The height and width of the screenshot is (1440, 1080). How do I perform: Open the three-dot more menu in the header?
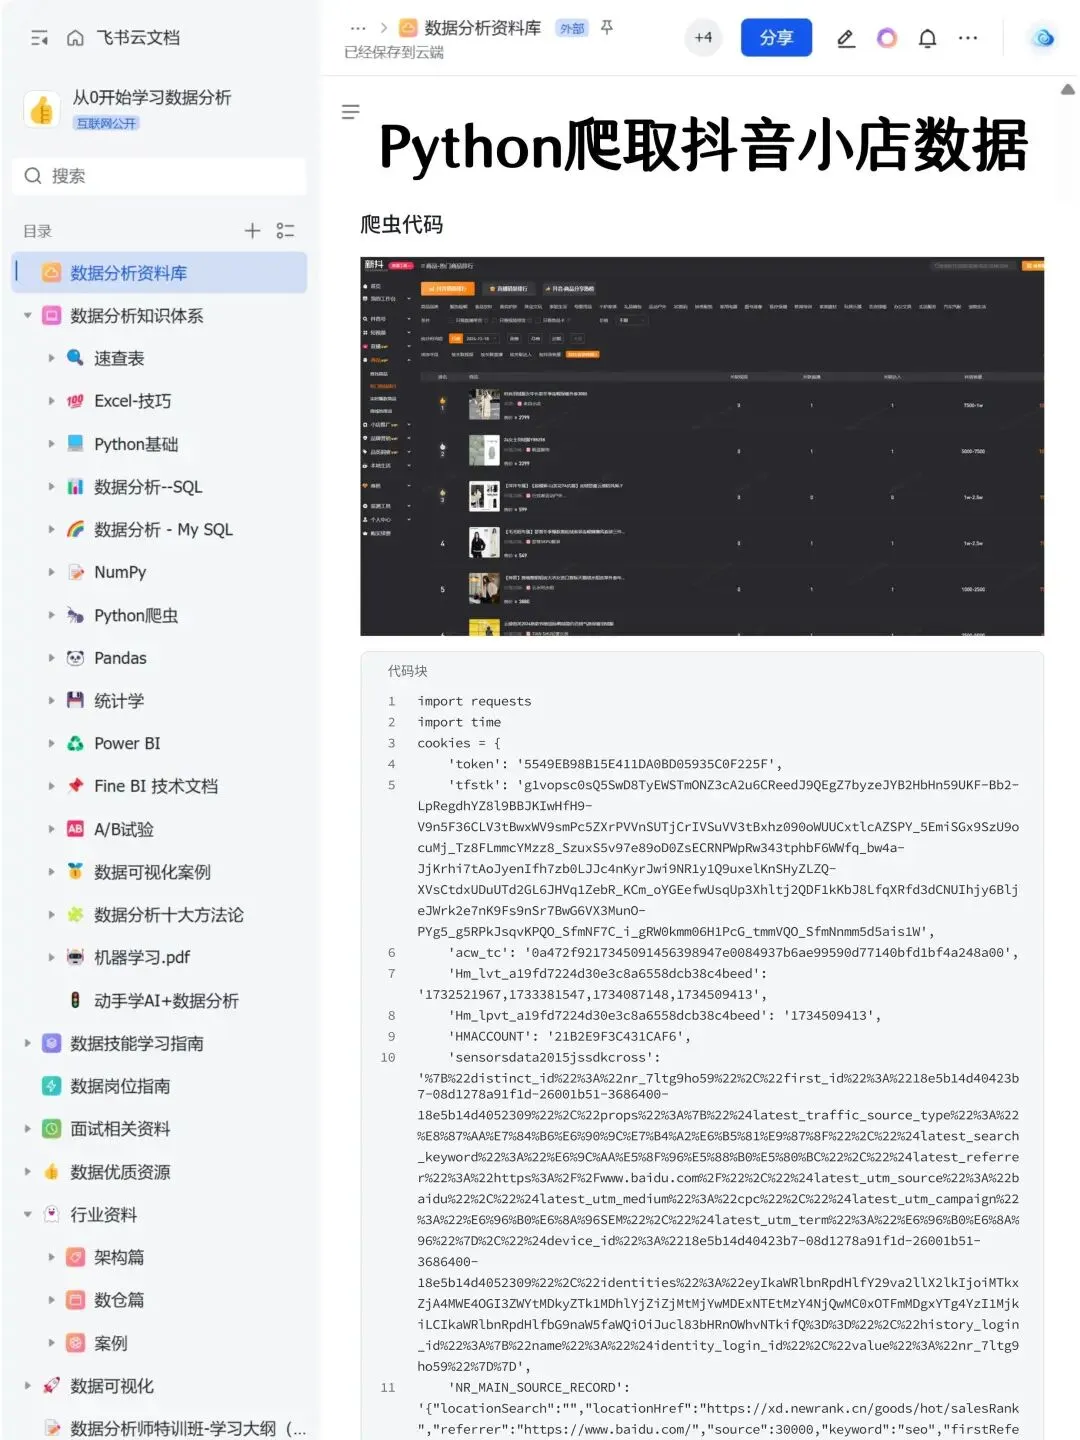968,38
